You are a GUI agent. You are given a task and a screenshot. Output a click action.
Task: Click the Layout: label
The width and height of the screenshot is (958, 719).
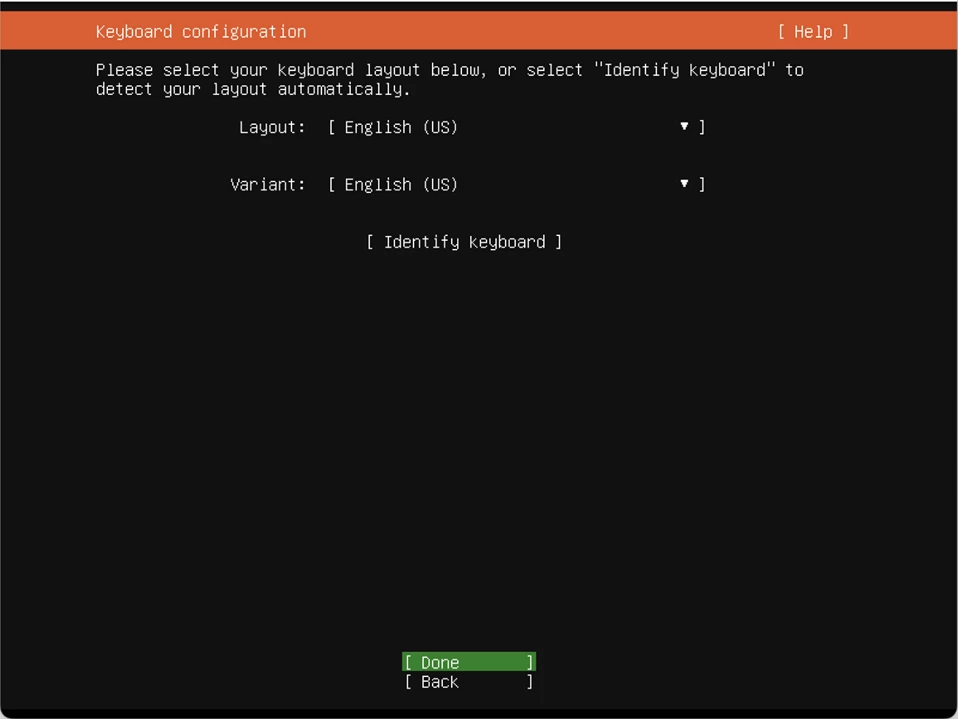click(272, 127)
